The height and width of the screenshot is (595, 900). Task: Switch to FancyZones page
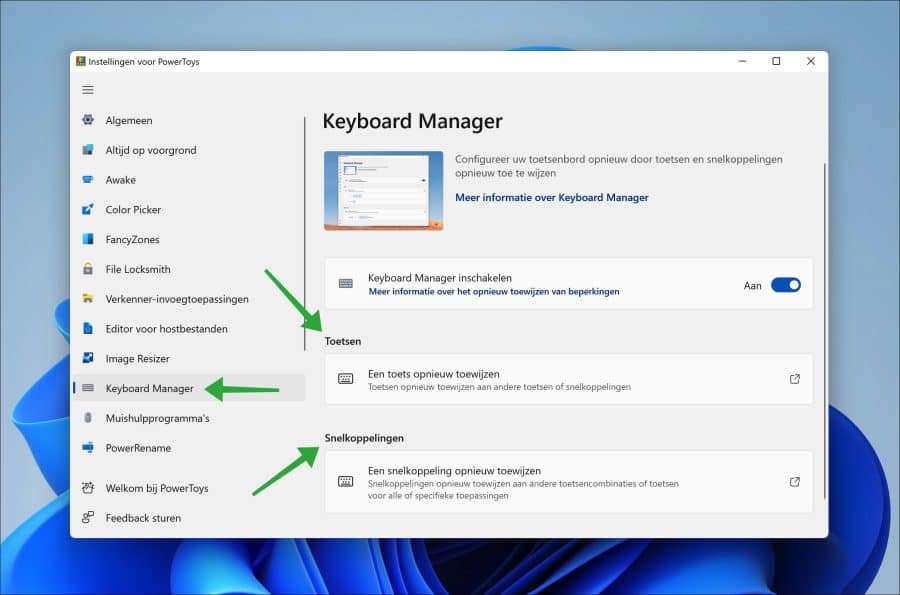coord(189,240)
